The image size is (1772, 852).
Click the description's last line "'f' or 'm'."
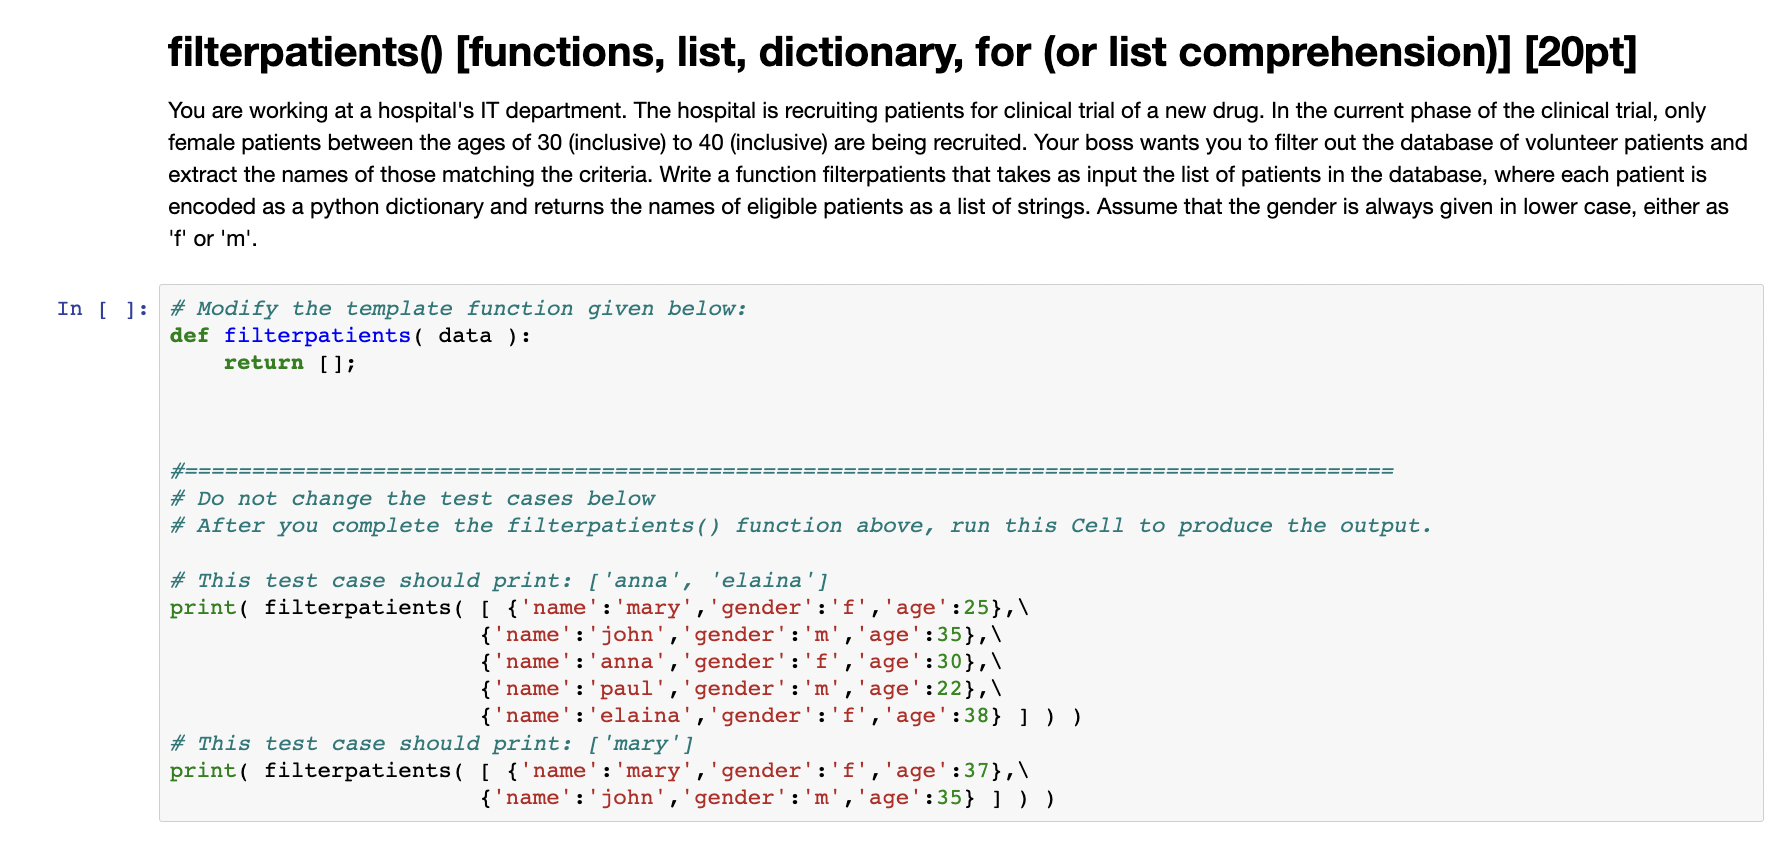point(213,239)
